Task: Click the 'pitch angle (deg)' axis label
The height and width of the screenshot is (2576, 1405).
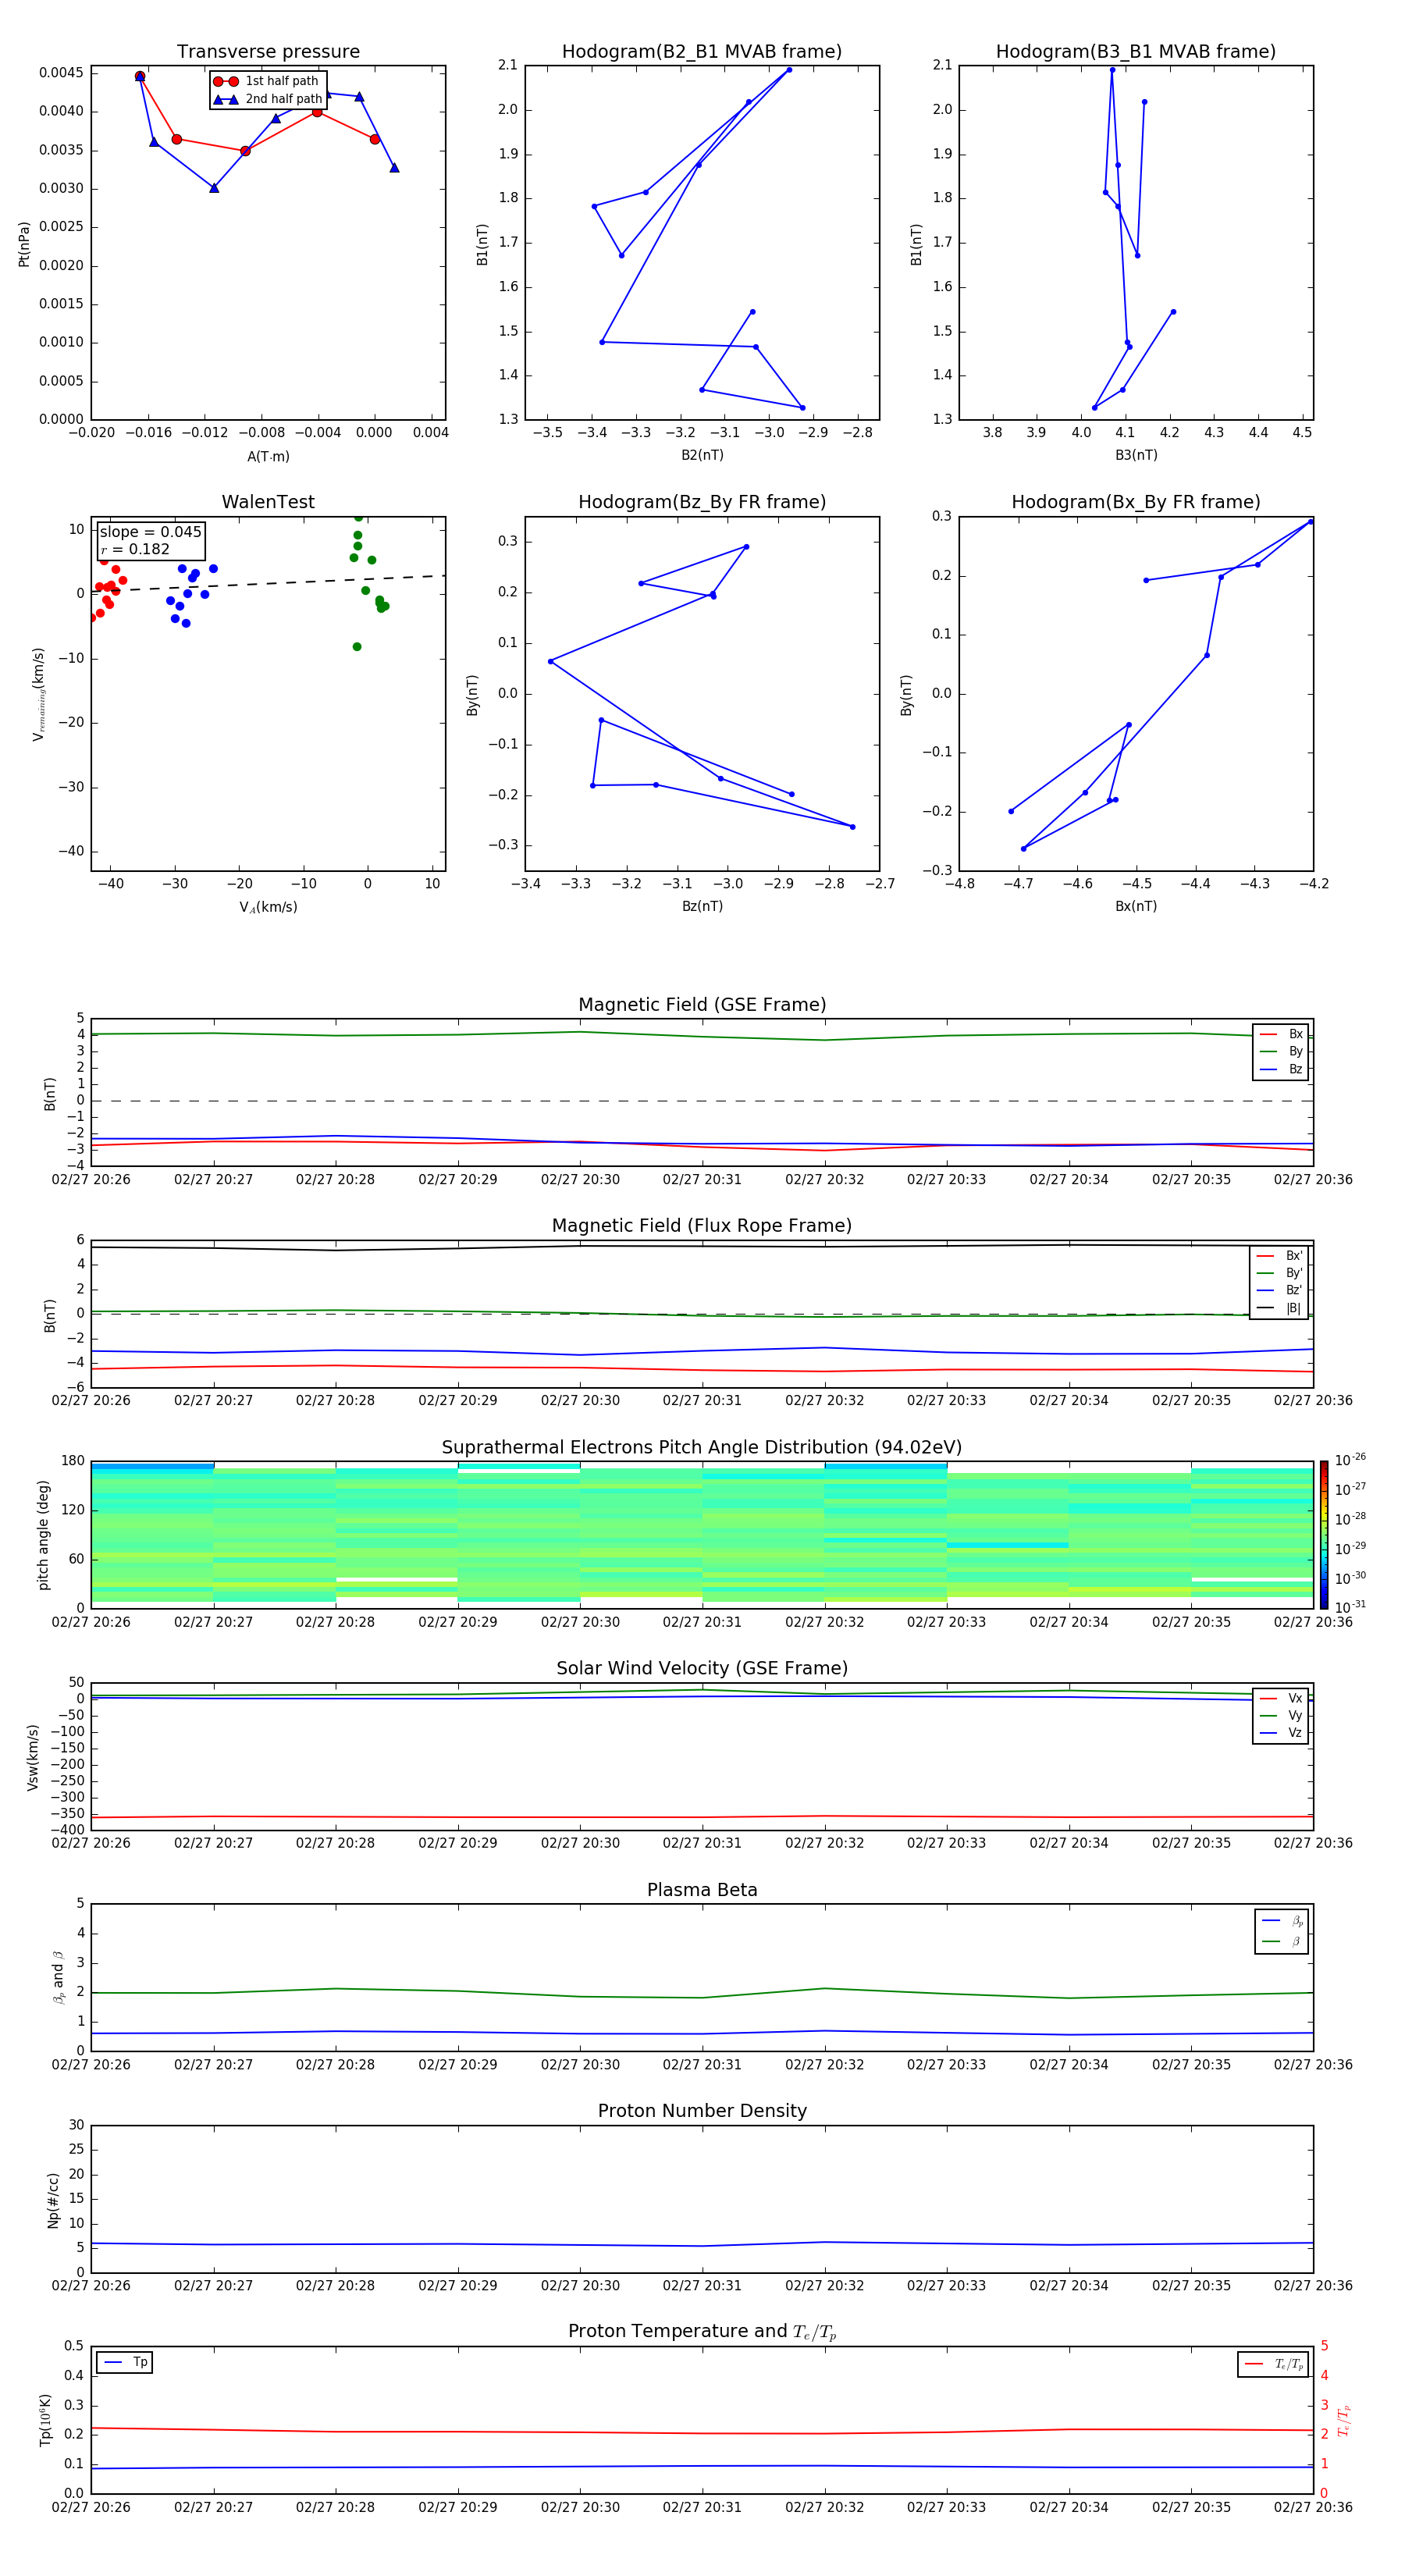Action: click(x=43, y=1534)
